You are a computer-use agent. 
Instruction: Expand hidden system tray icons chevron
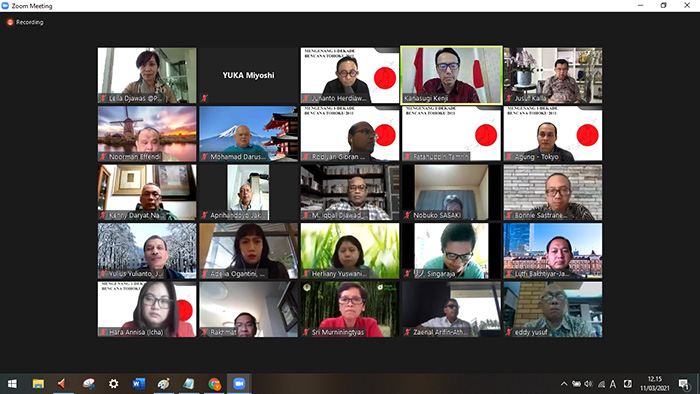coord(564,384)
